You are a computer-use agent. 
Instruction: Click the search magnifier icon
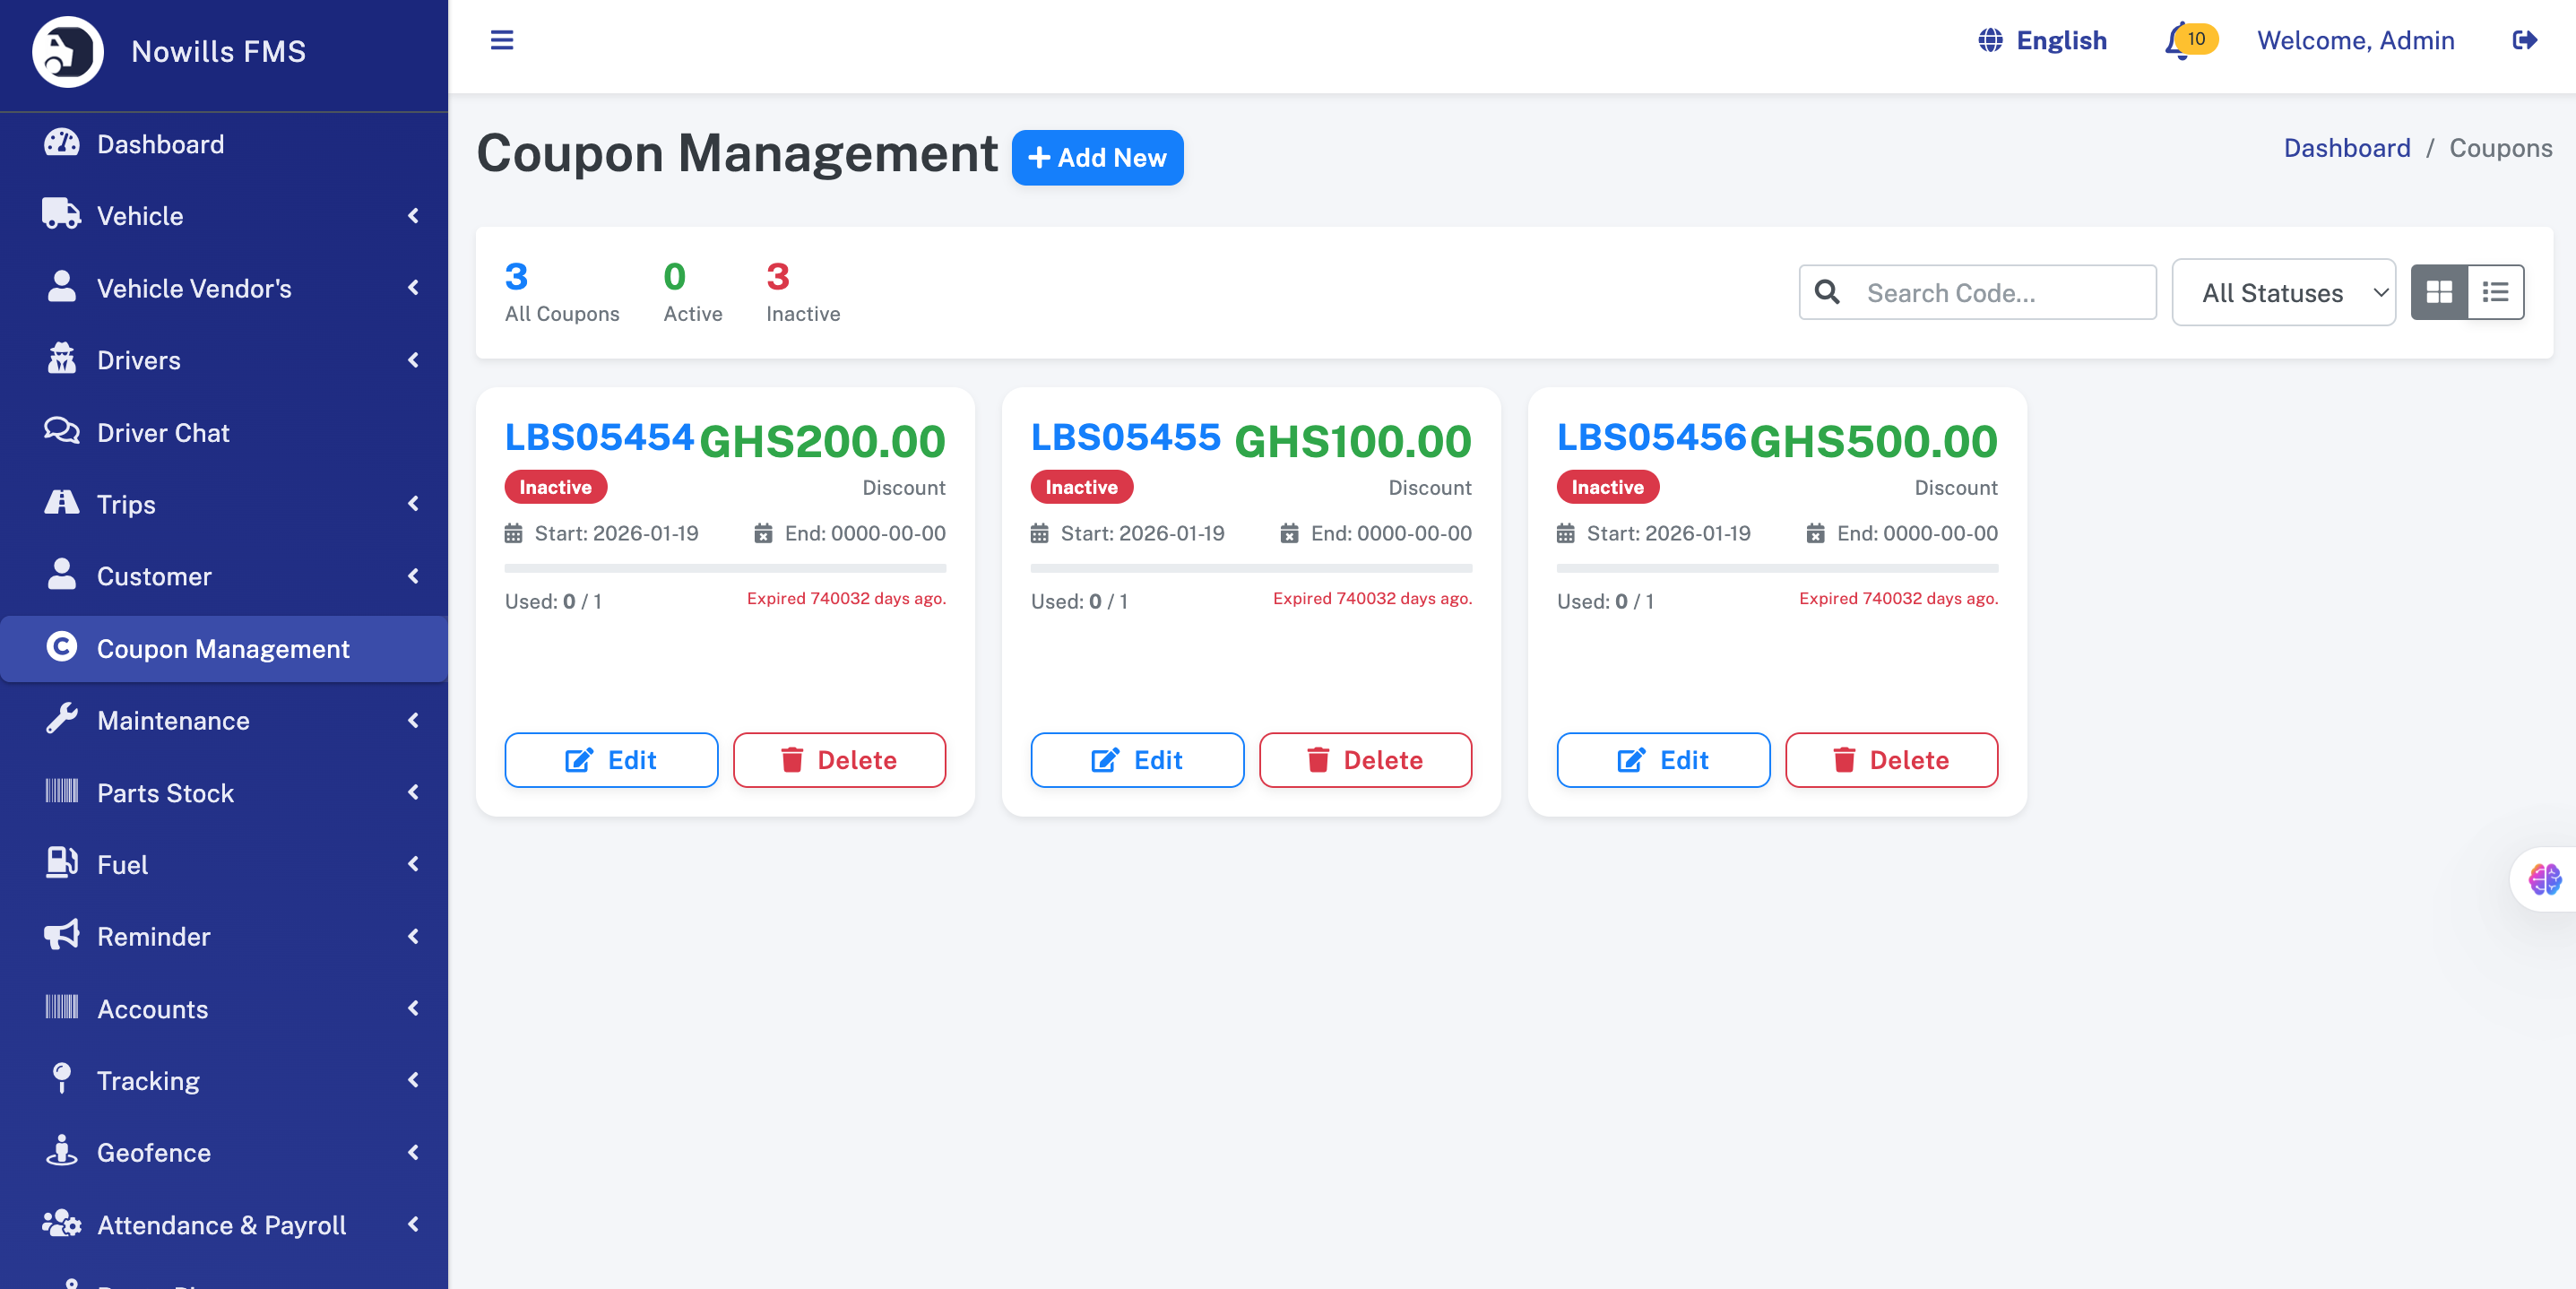coord(1827,292)
